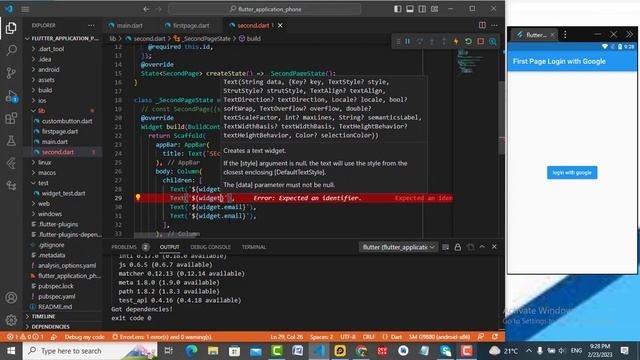Open Run and Debug view
The image size is (640, 360).
click(11, 96)
